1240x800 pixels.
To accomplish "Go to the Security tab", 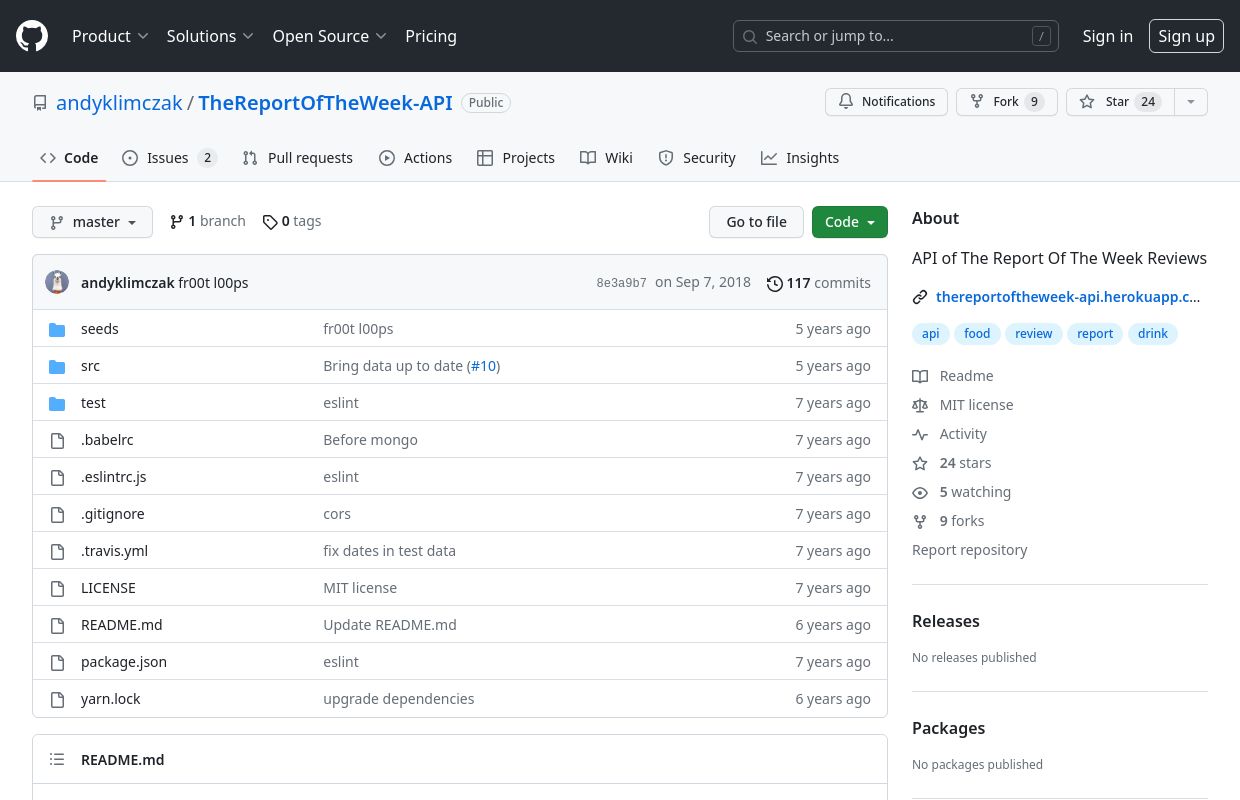I will (x=697, y=158).
